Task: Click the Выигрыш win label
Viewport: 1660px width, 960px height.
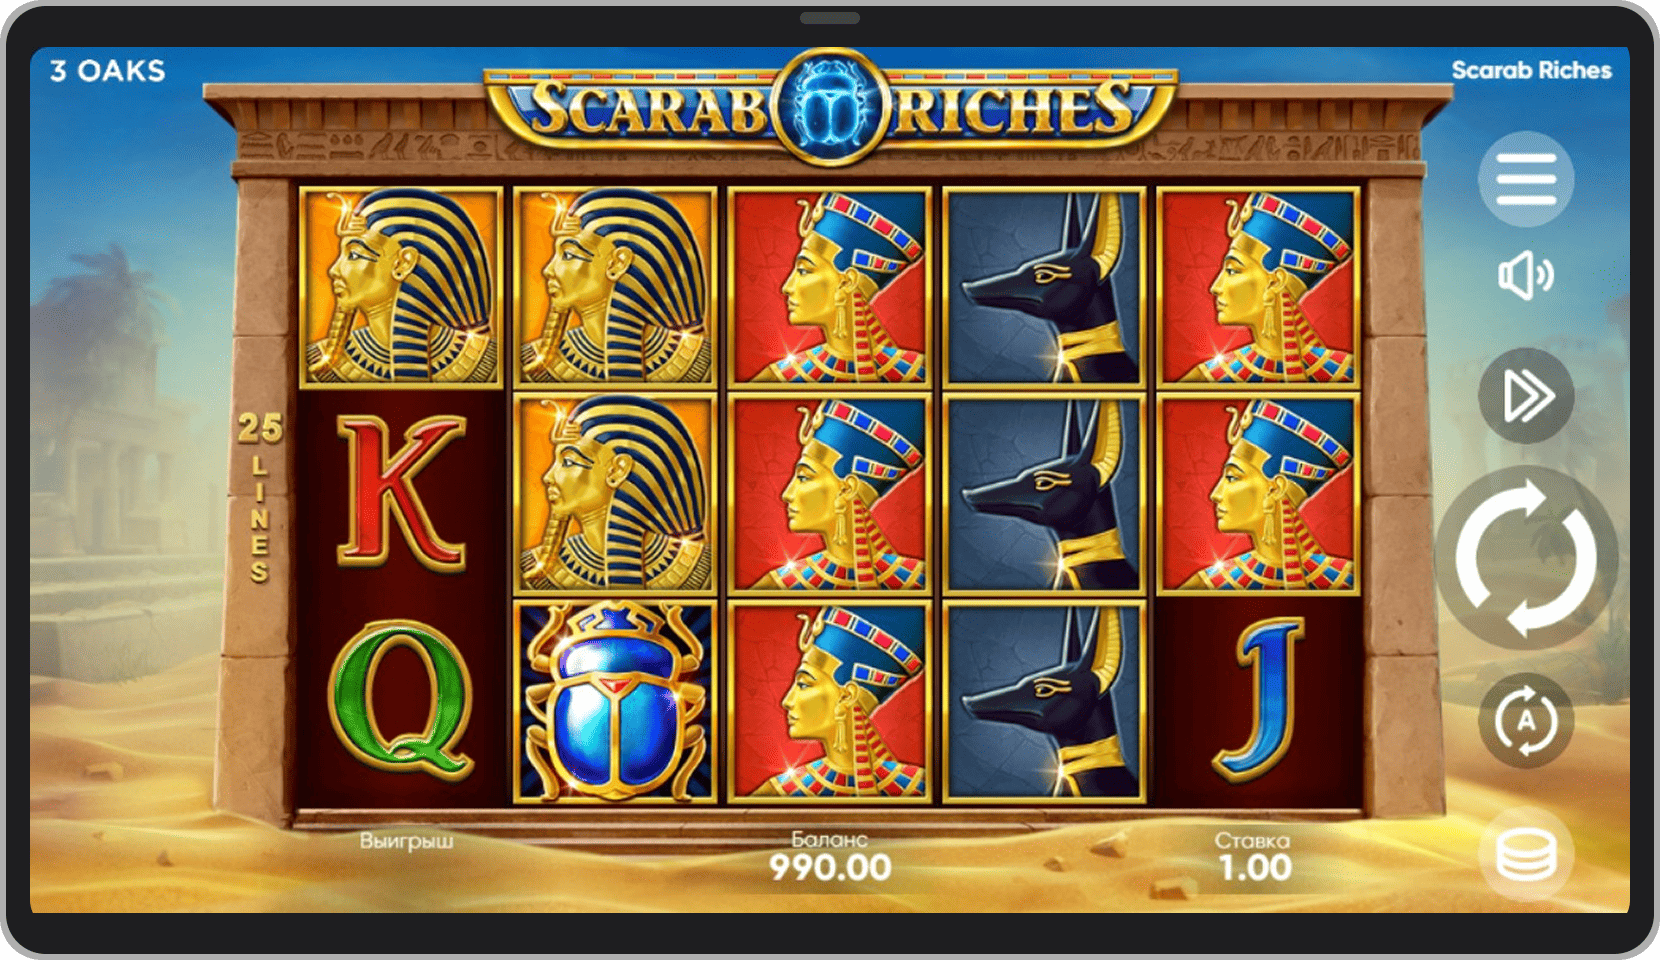Action: click(x=407, y=841)
